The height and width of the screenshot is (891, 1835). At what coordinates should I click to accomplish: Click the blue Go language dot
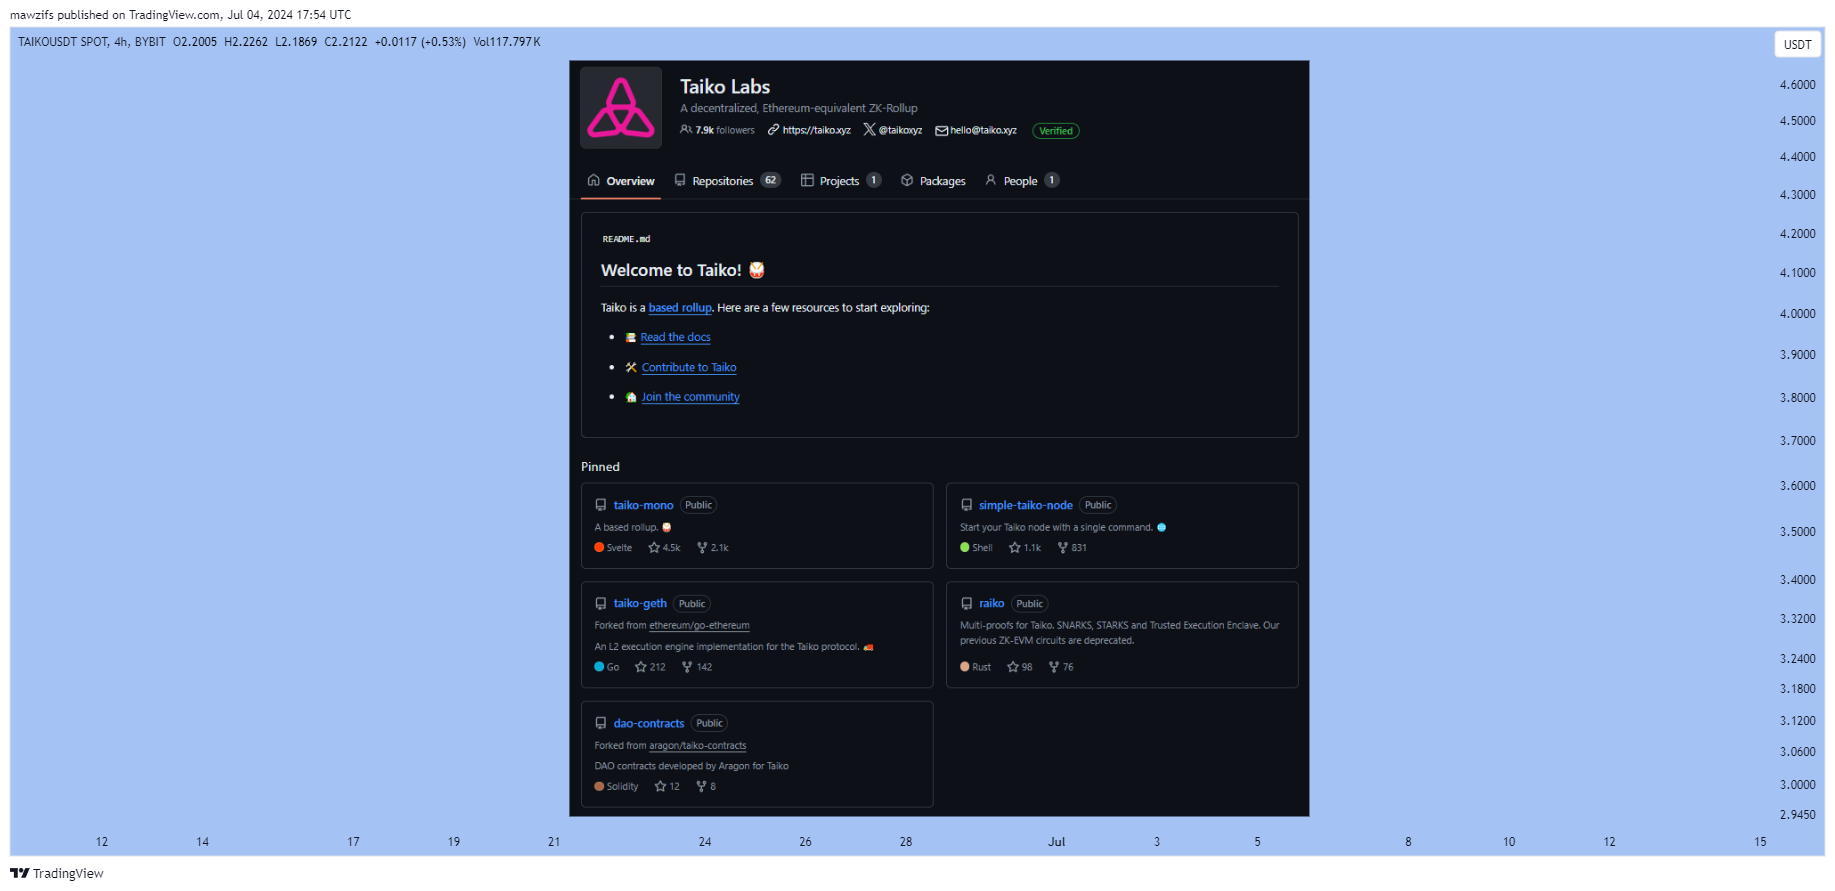coord(600,667)
